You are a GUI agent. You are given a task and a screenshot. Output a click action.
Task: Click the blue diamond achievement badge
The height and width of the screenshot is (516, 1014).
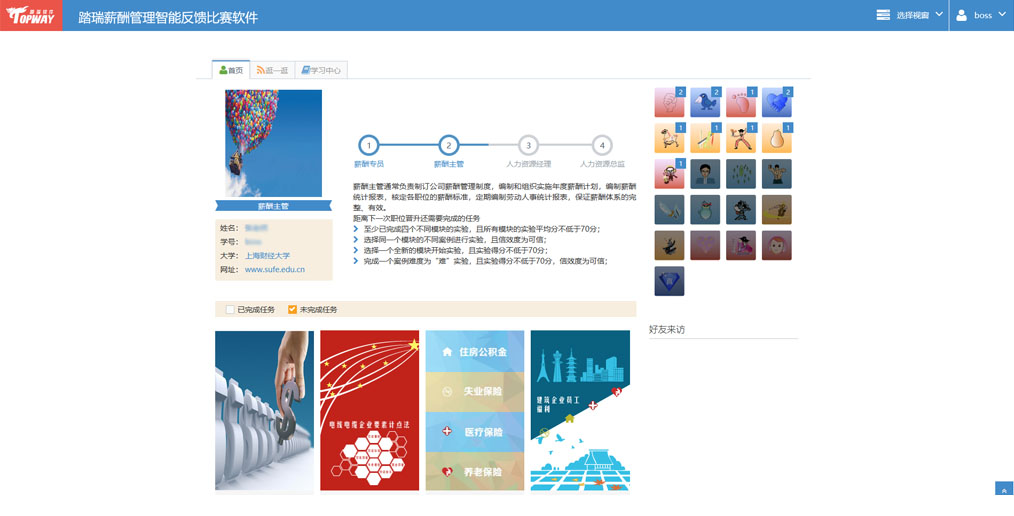(669, 281)
